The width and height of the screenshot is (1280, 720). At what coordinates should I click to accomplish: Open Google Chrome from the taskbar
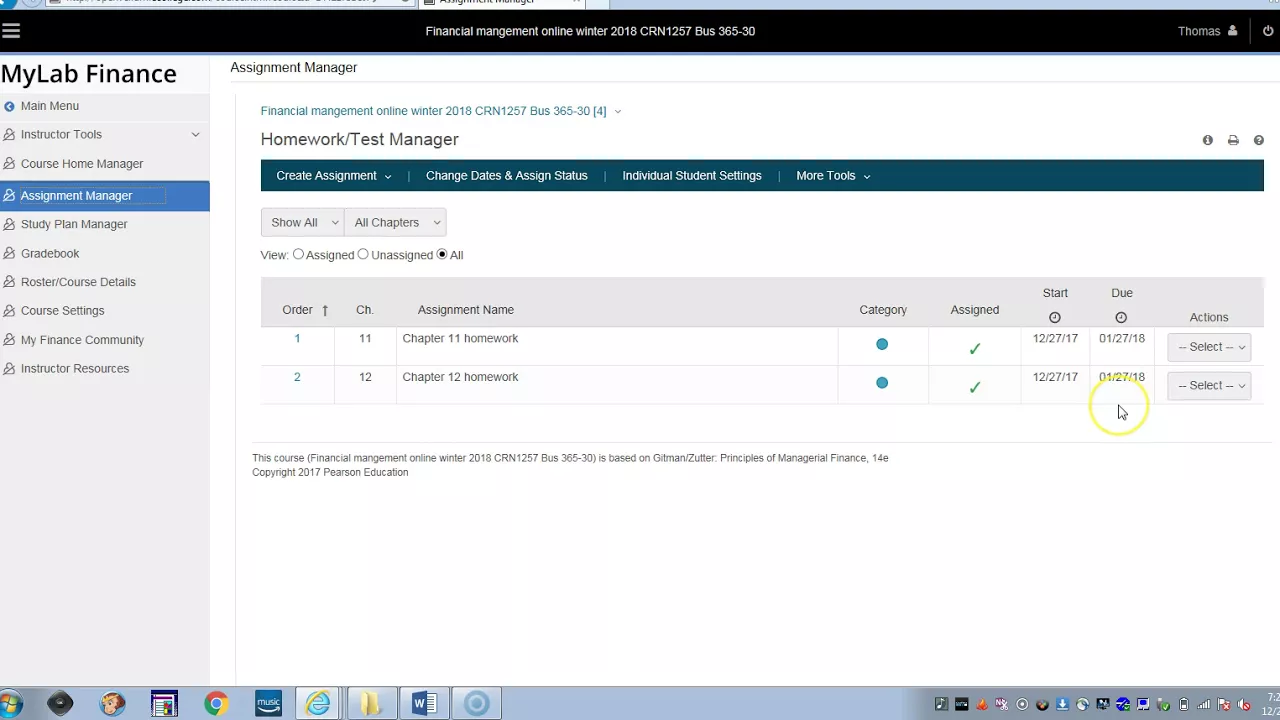(215, 704)
